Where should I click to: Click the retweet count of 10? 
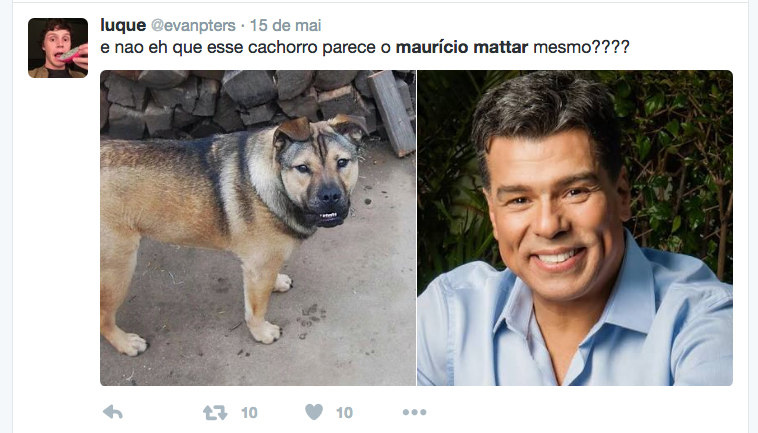coord(249,413)
